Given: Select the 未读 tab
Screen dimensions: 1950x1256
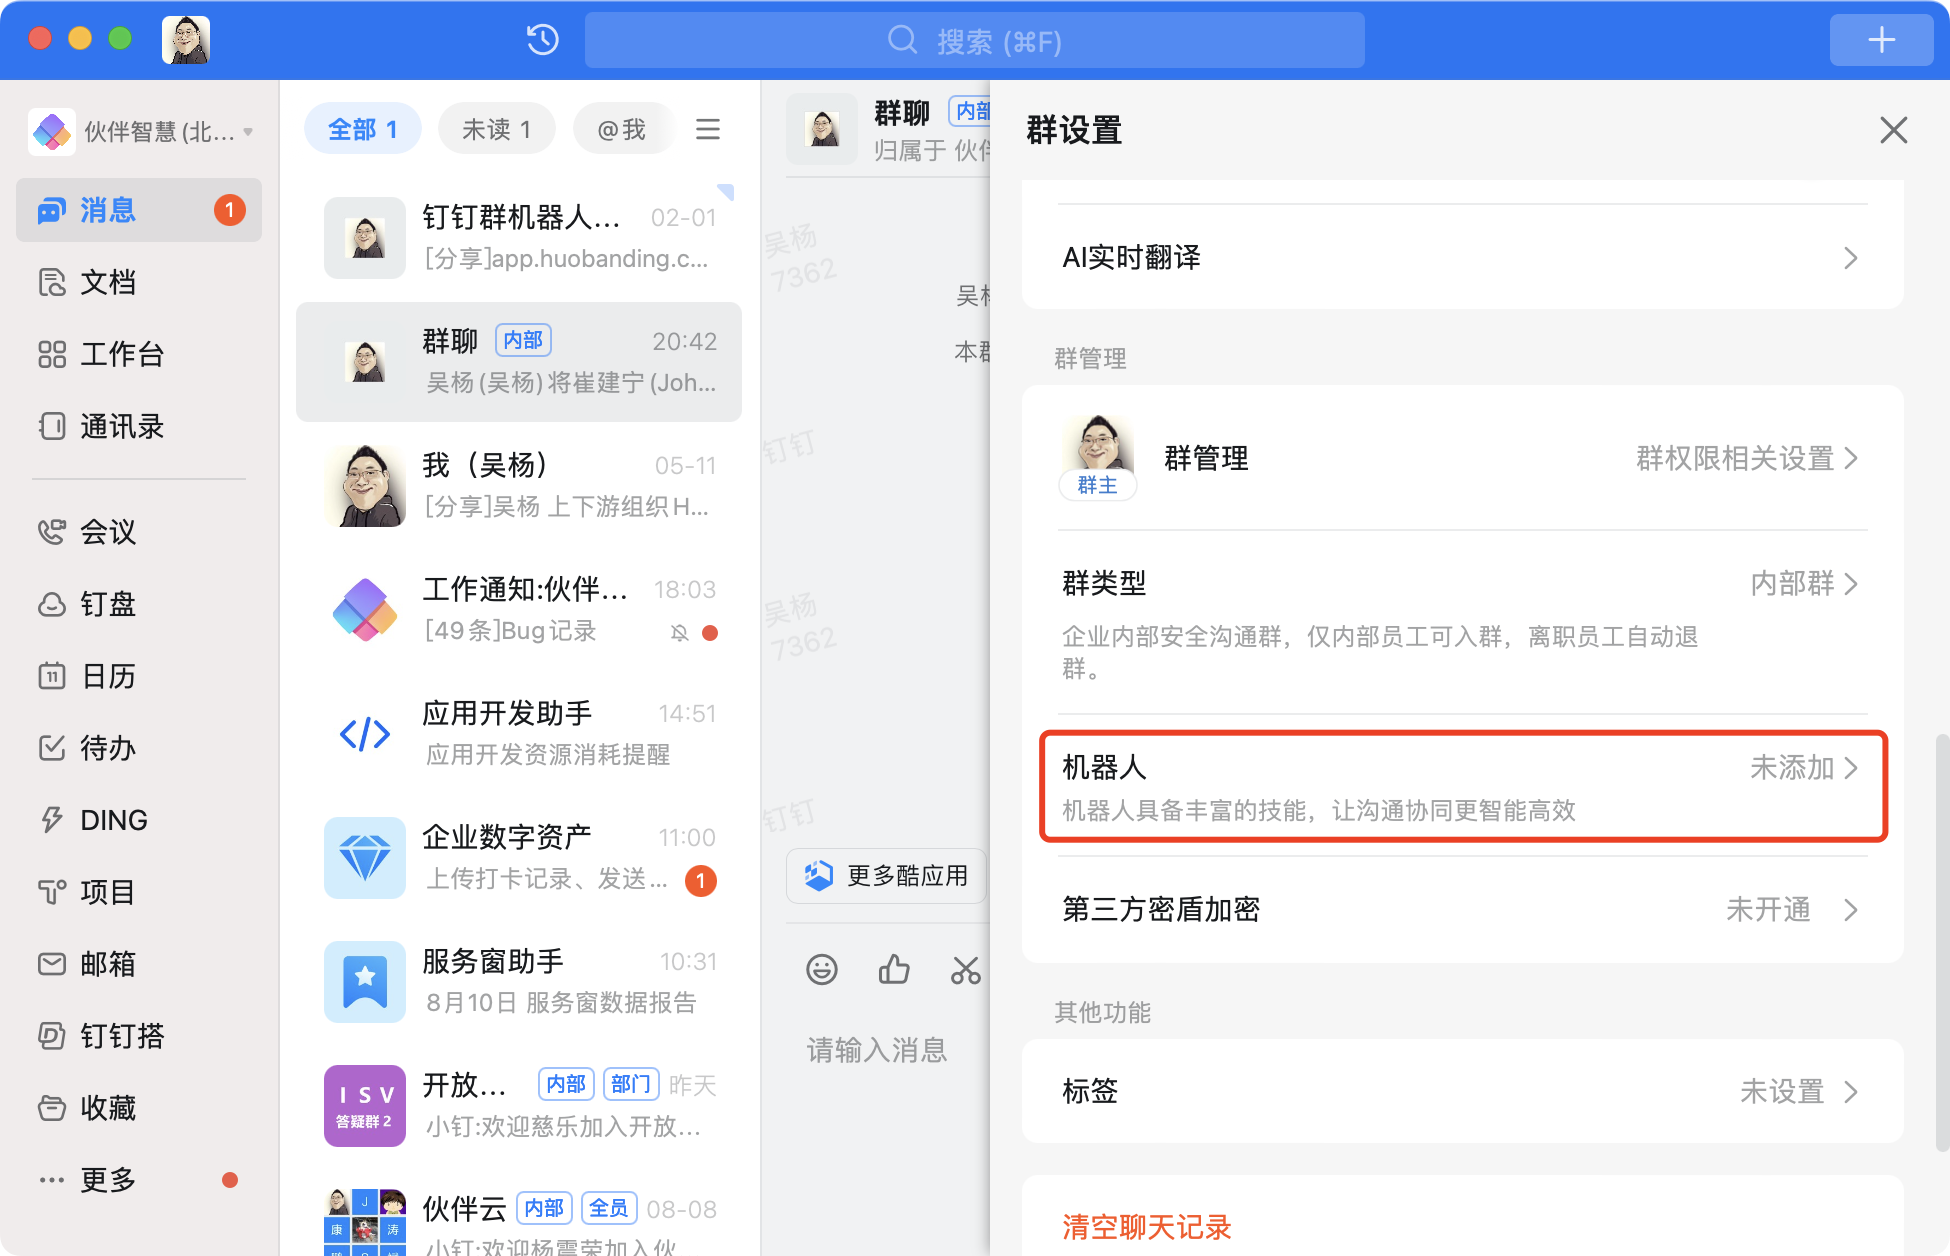Looking at the screenshot, I should (x=497, y=129).
